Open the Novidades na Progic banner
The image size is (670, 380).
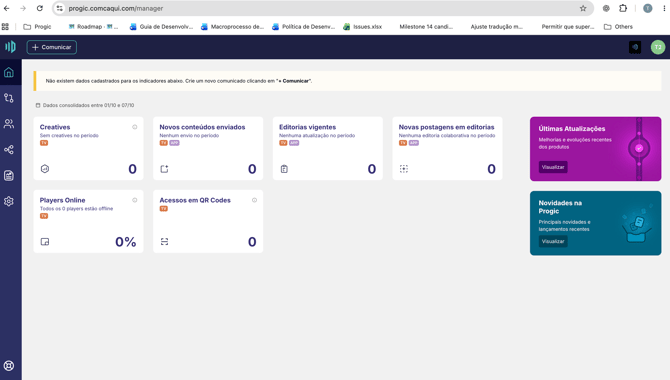(x=596, y=223)
